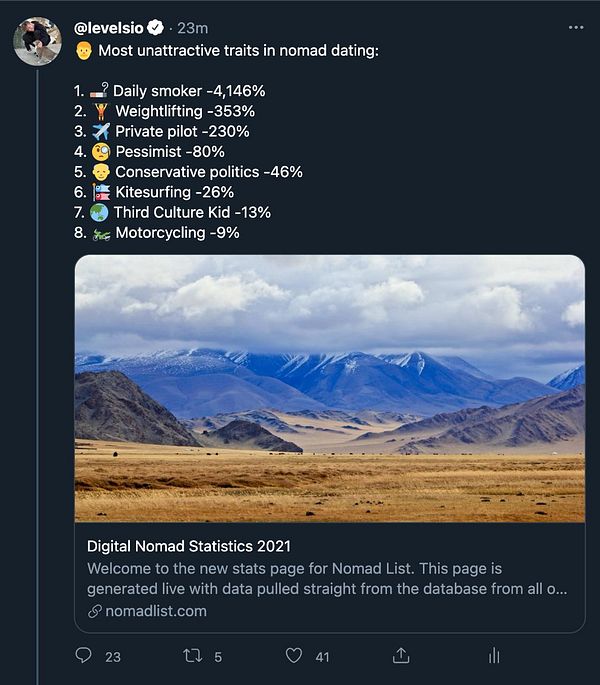
Task: Open the share tweet icon
Action: pos(401,656)
